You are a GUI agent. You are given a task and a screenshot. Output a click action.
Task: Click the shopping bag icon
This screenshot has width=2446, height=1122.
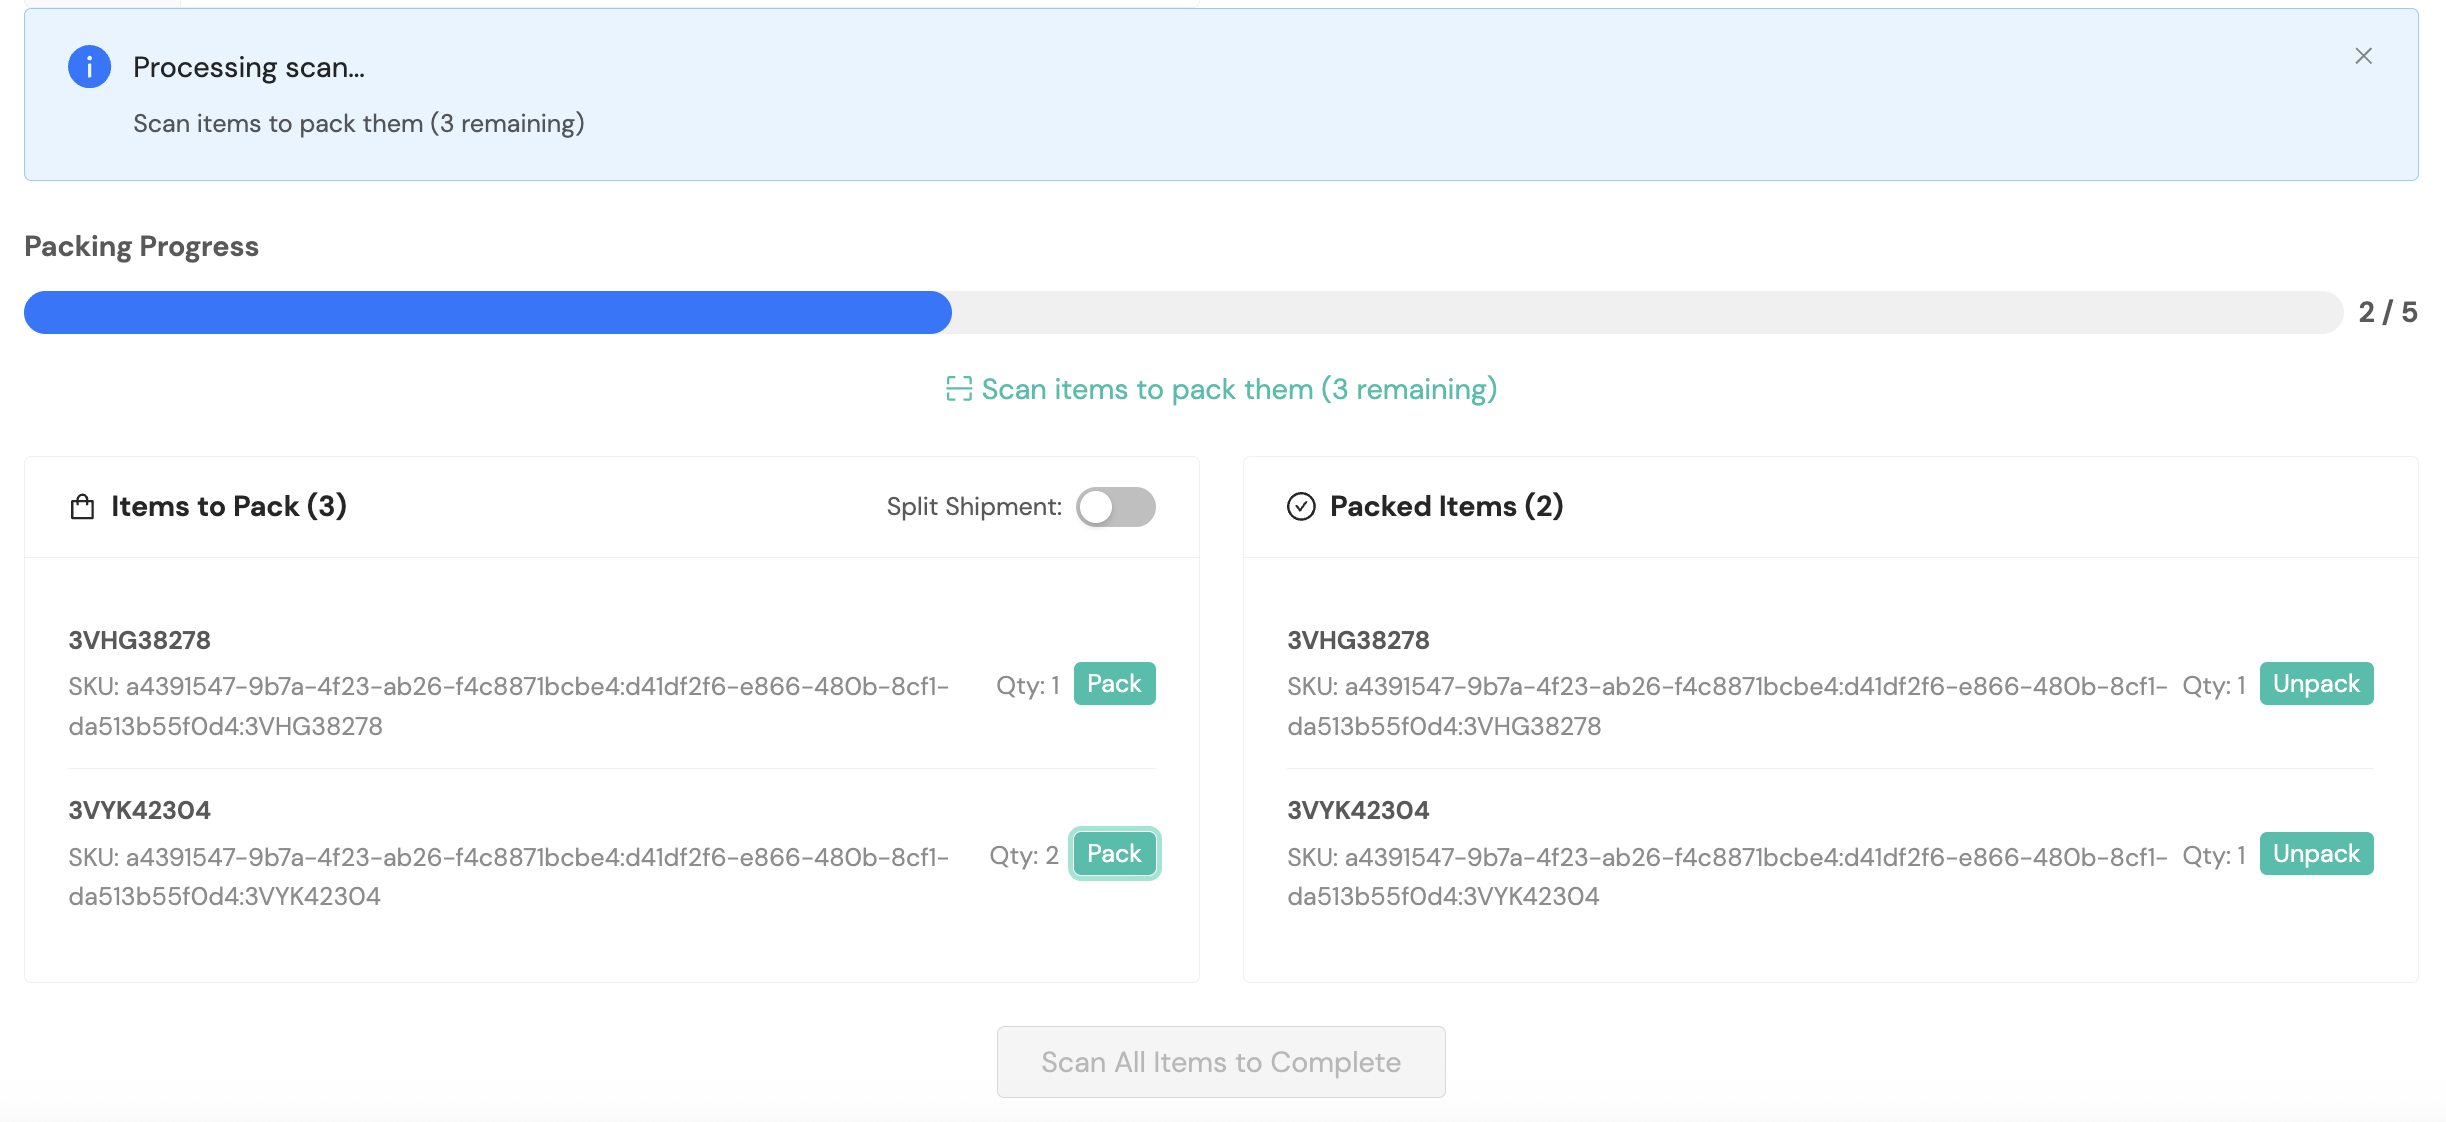coord(82,507)
